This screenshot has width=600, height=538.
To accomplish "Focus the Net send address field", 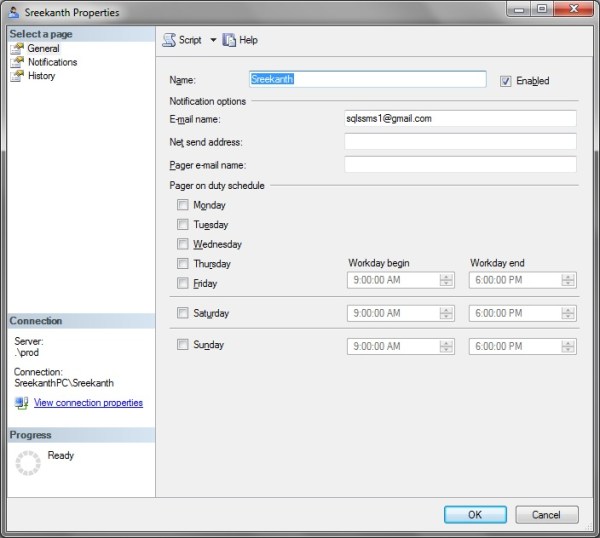I will (x=460, y=141).
